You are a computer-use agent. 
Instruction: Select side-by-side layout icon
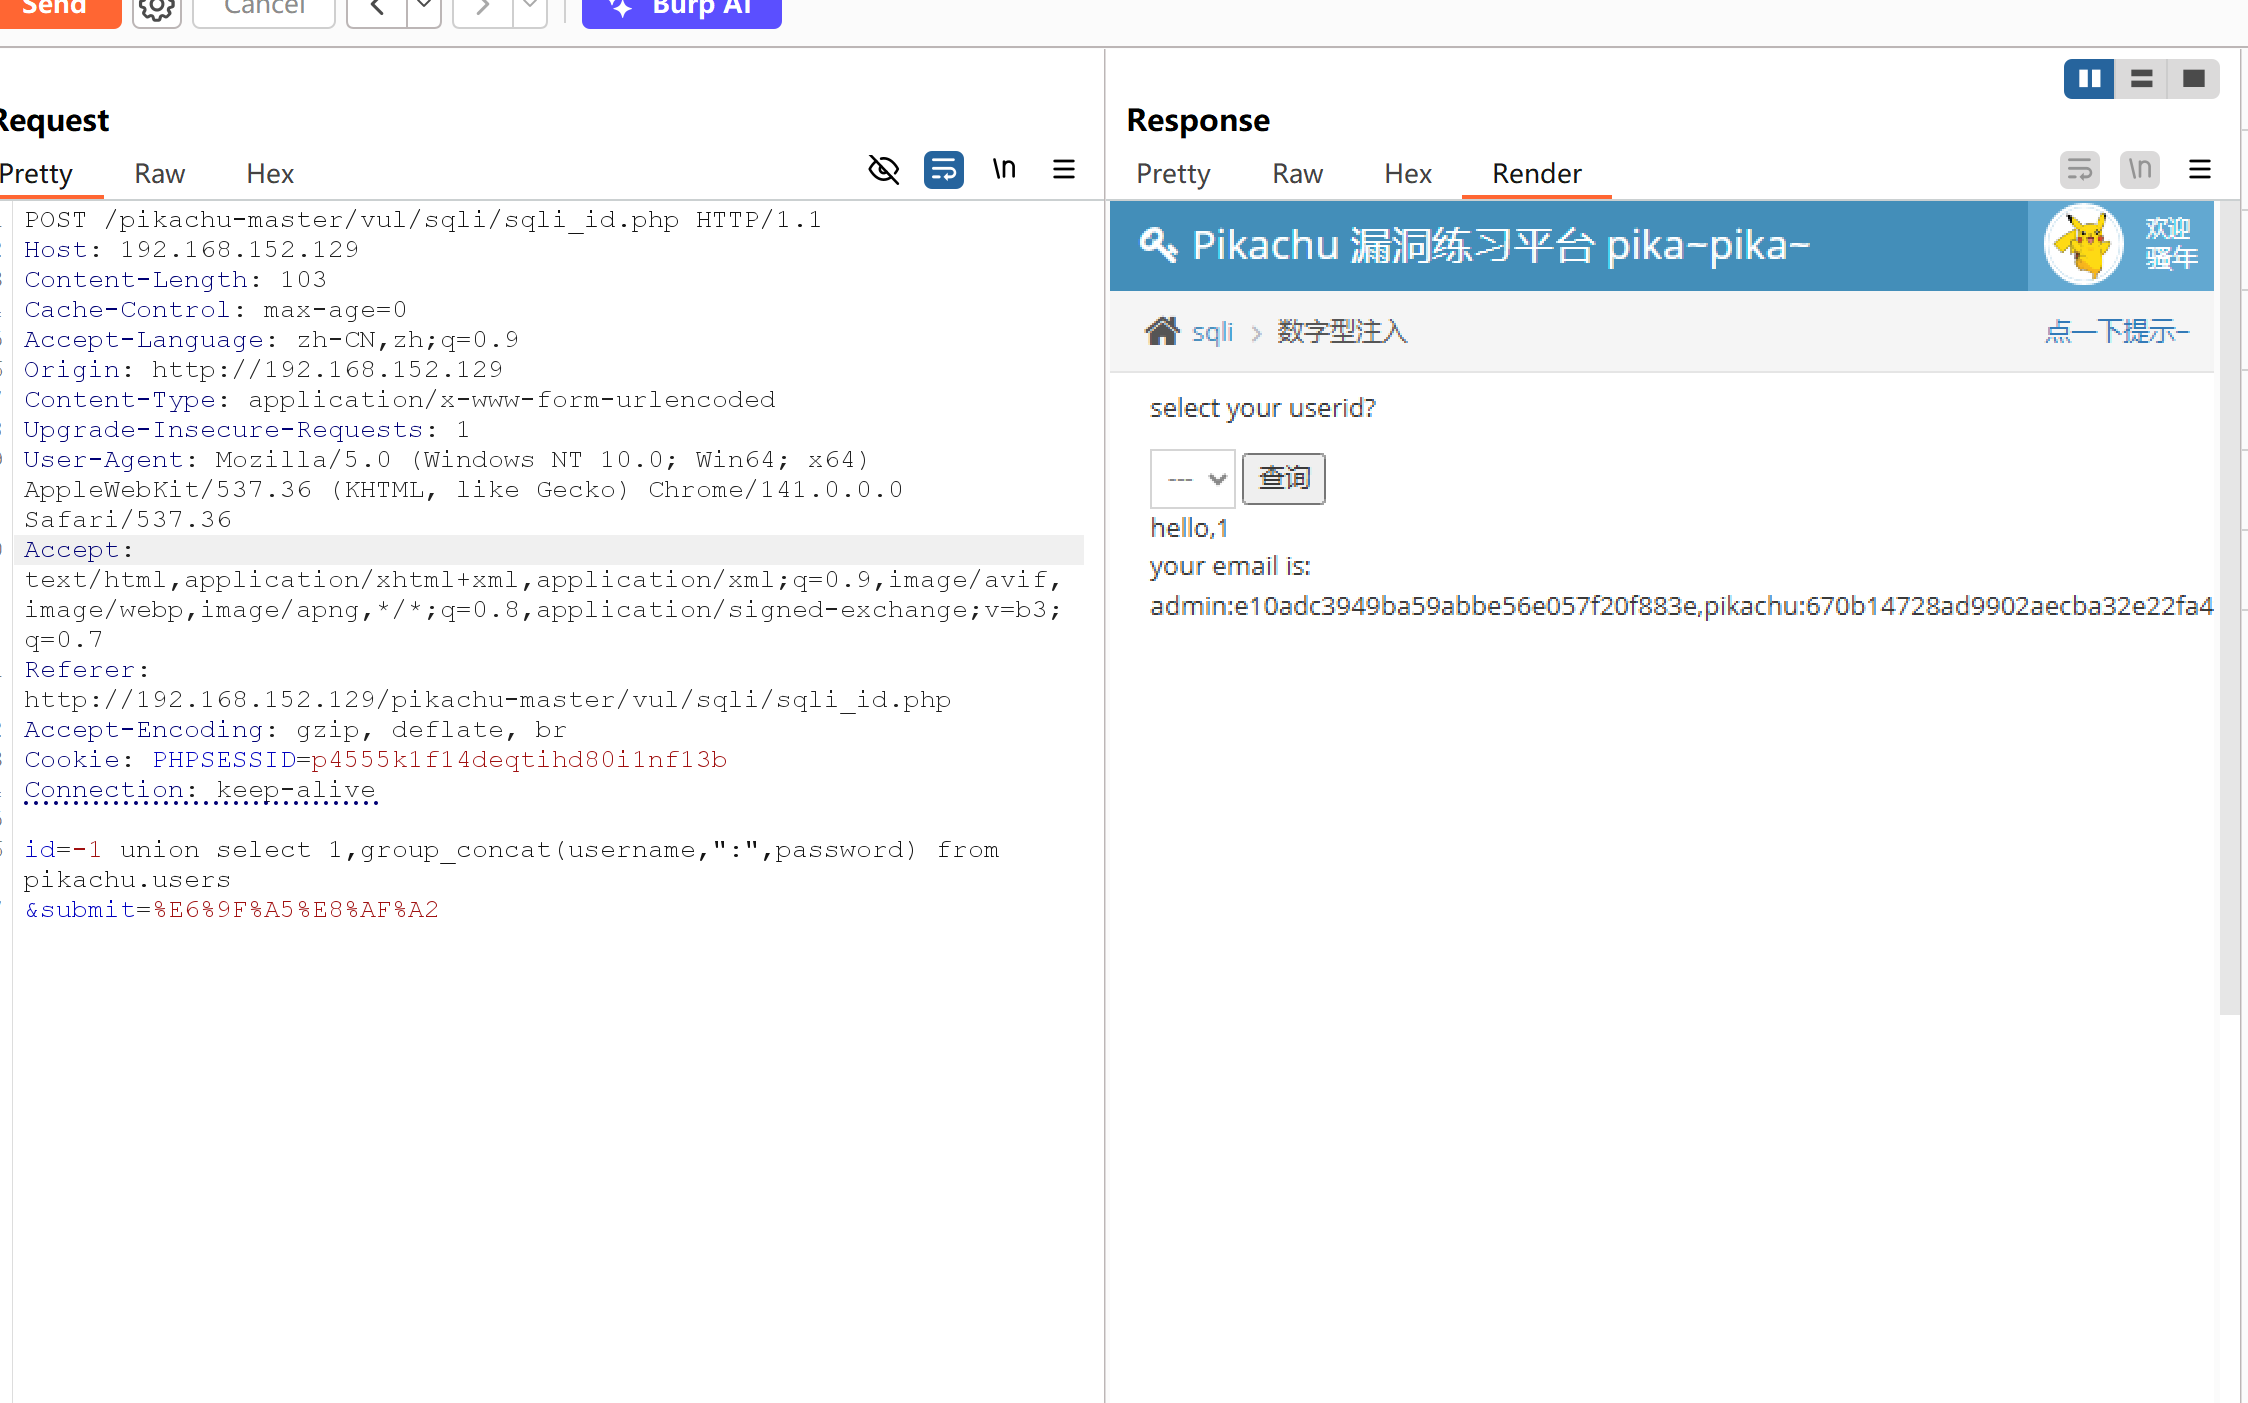(2089, 79)
